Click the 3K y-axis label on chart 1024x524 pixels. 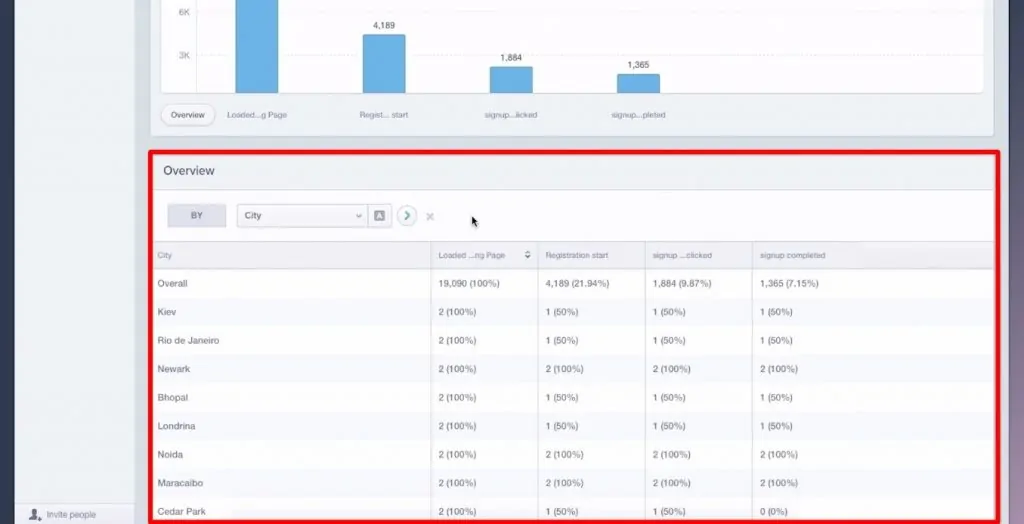[184, 56]
